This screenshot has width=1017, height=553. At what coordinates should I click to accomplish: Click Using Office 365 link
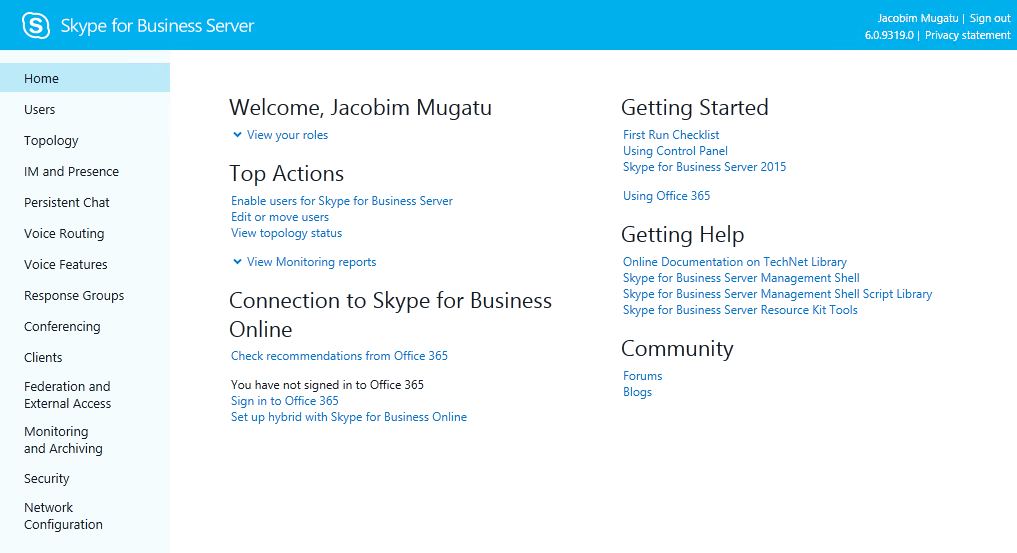click(667, 196)
